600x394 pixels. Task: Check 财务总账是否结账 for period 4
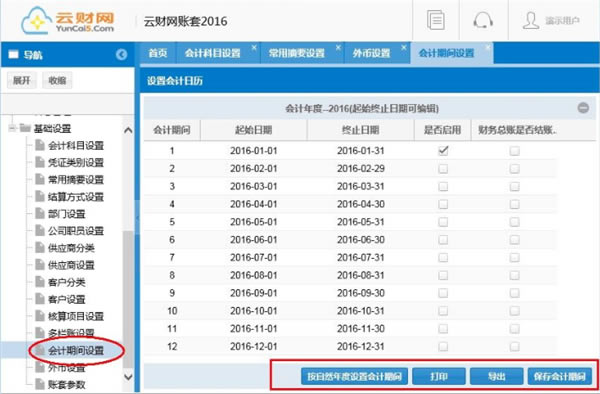[x=514, y=204]
